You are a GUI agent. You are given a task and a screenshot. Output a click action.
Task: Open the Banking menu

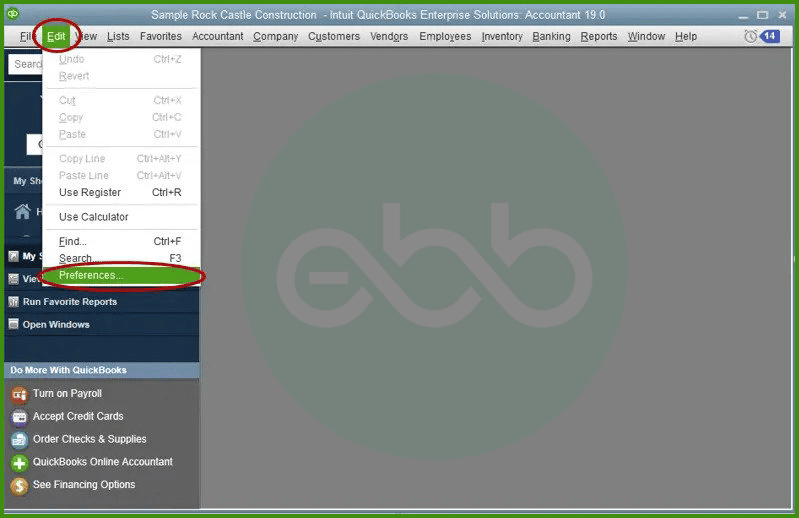(551, 36)
